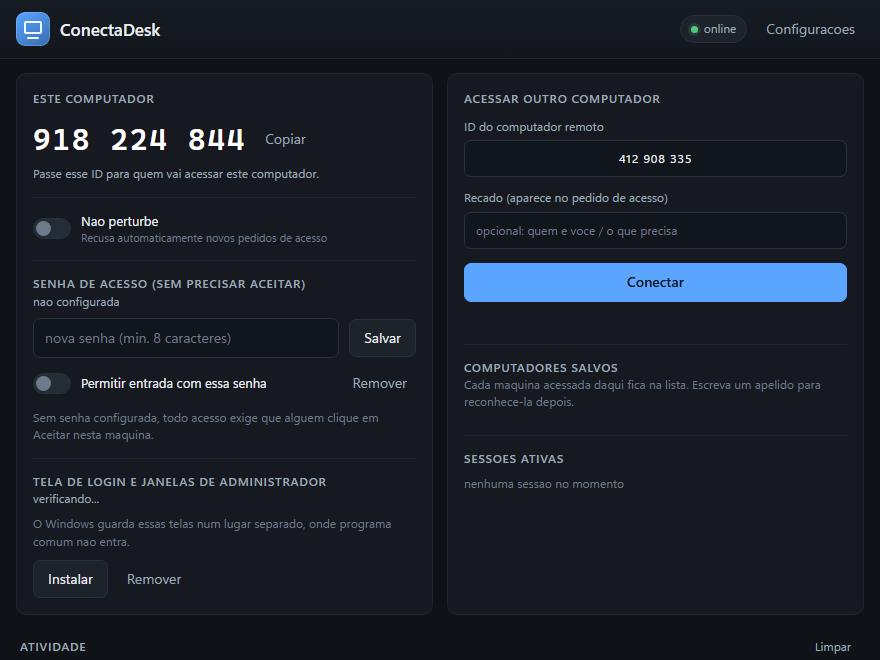Click 'Recusa automaticamente novos pedidos' description

point(204,238)
